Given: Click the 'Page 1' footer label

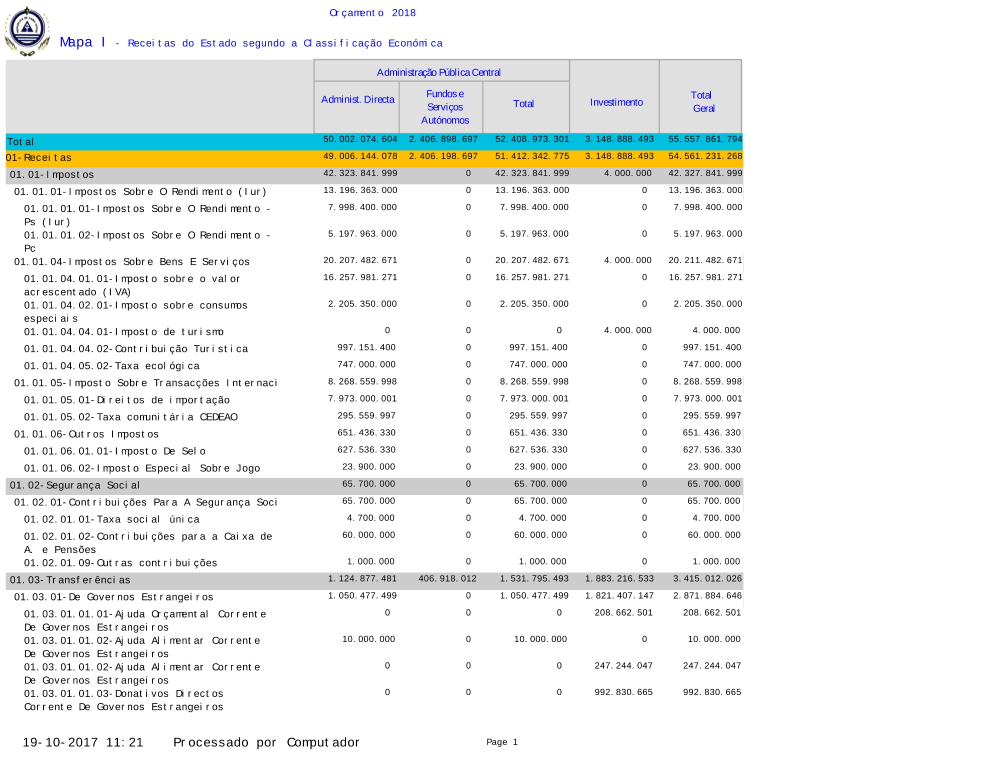Looking at the screenshot, I should coord(501,742).
